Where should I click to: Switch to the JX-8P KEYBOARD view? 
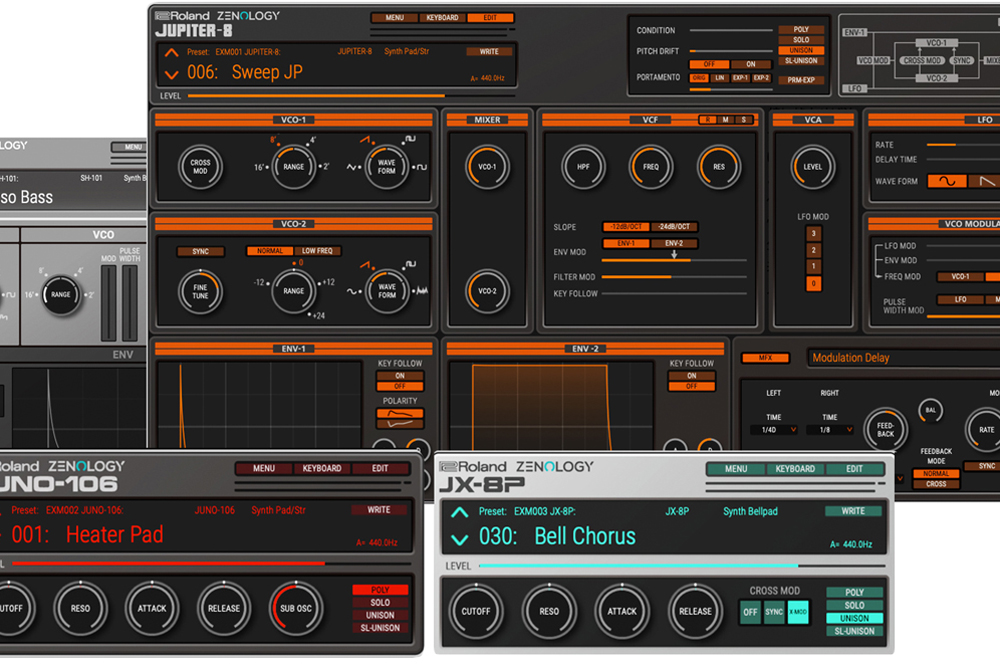(795, 468)
